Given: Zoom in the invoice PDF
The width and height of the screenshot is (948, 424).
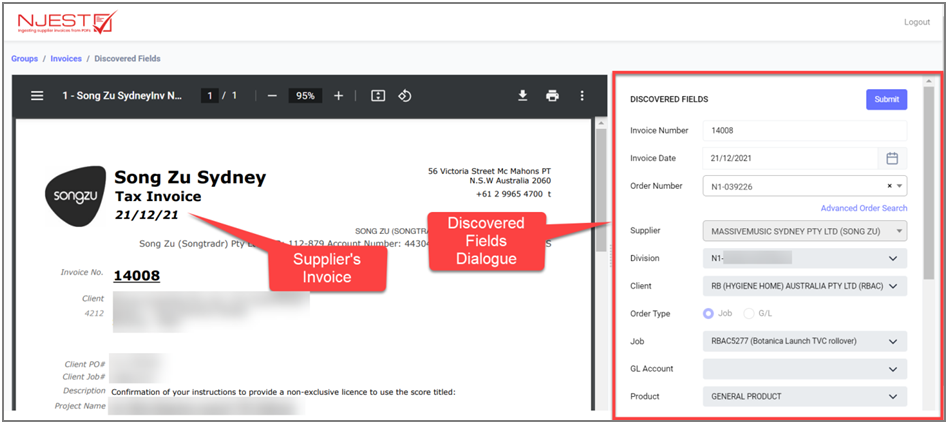Looking at the screenshot, I should 339,96.
